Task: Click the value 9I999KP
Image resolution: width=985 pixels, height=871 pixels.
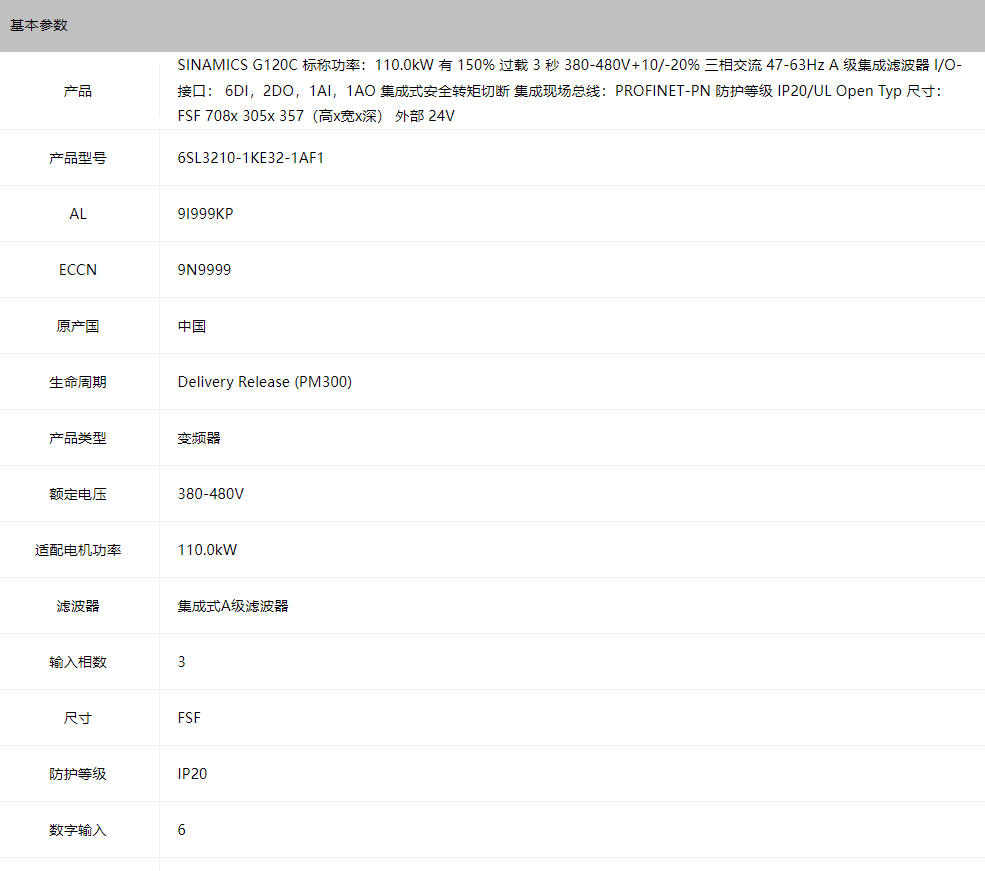Action: pos(205,214)
